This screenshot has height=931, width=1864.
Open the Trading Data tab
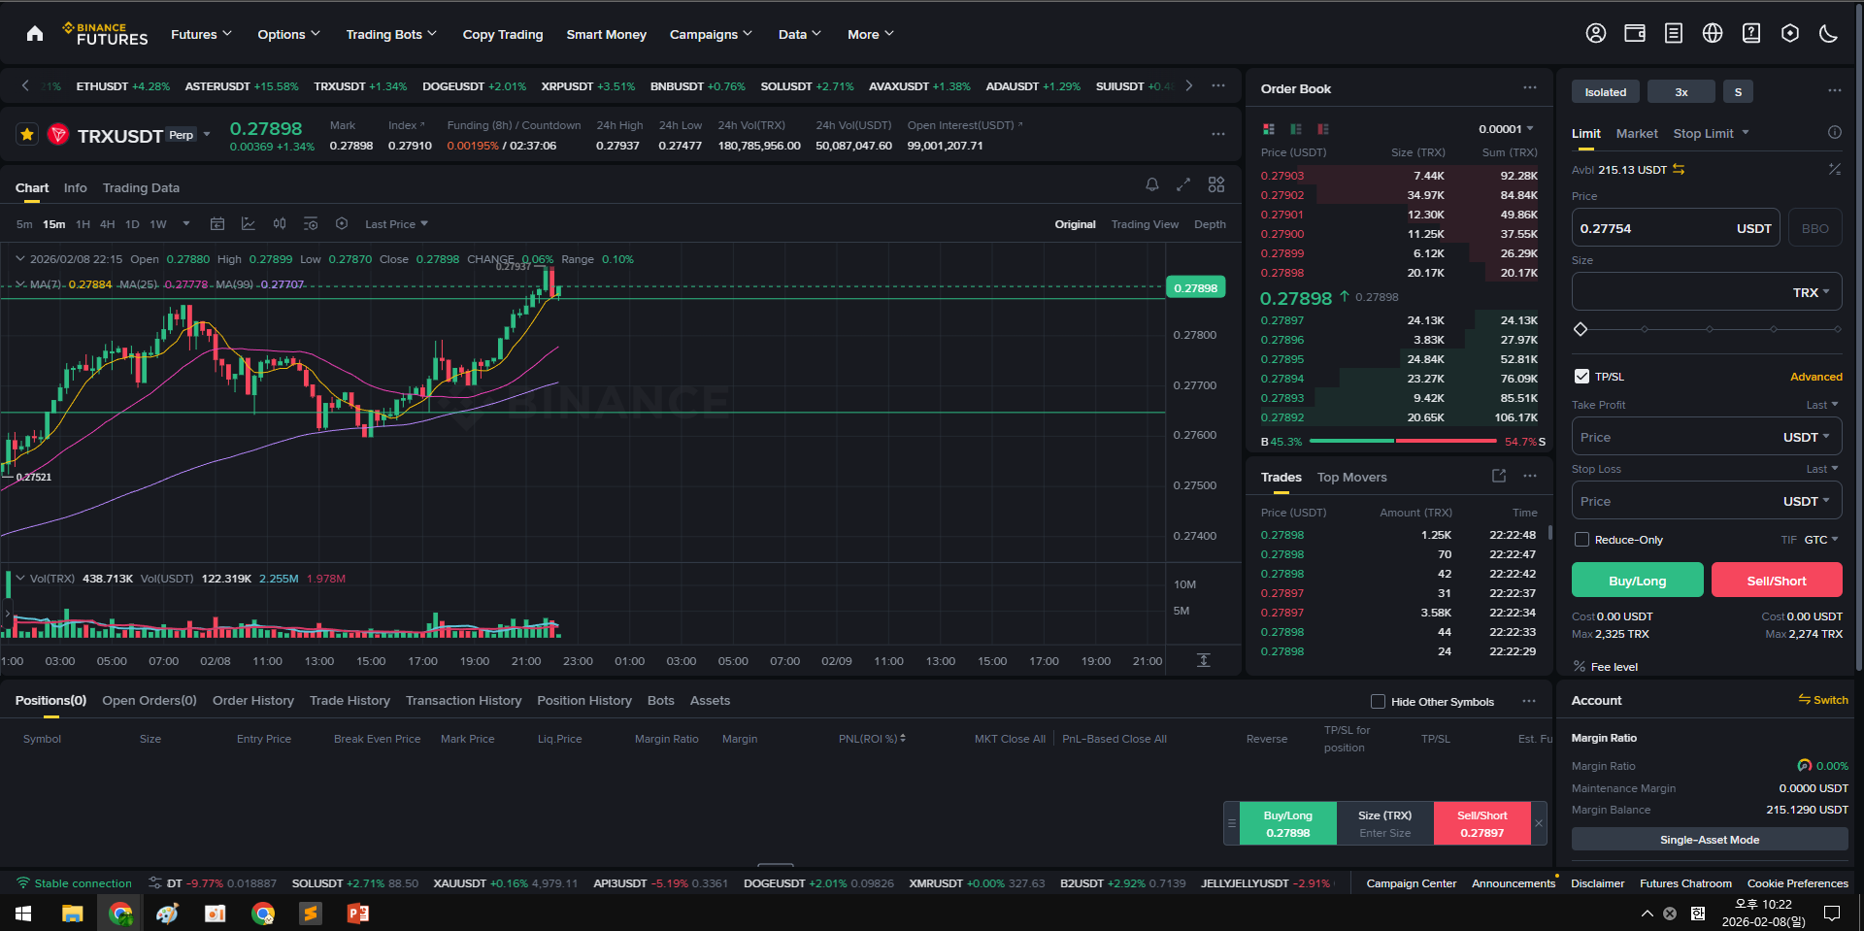(141, 188)
